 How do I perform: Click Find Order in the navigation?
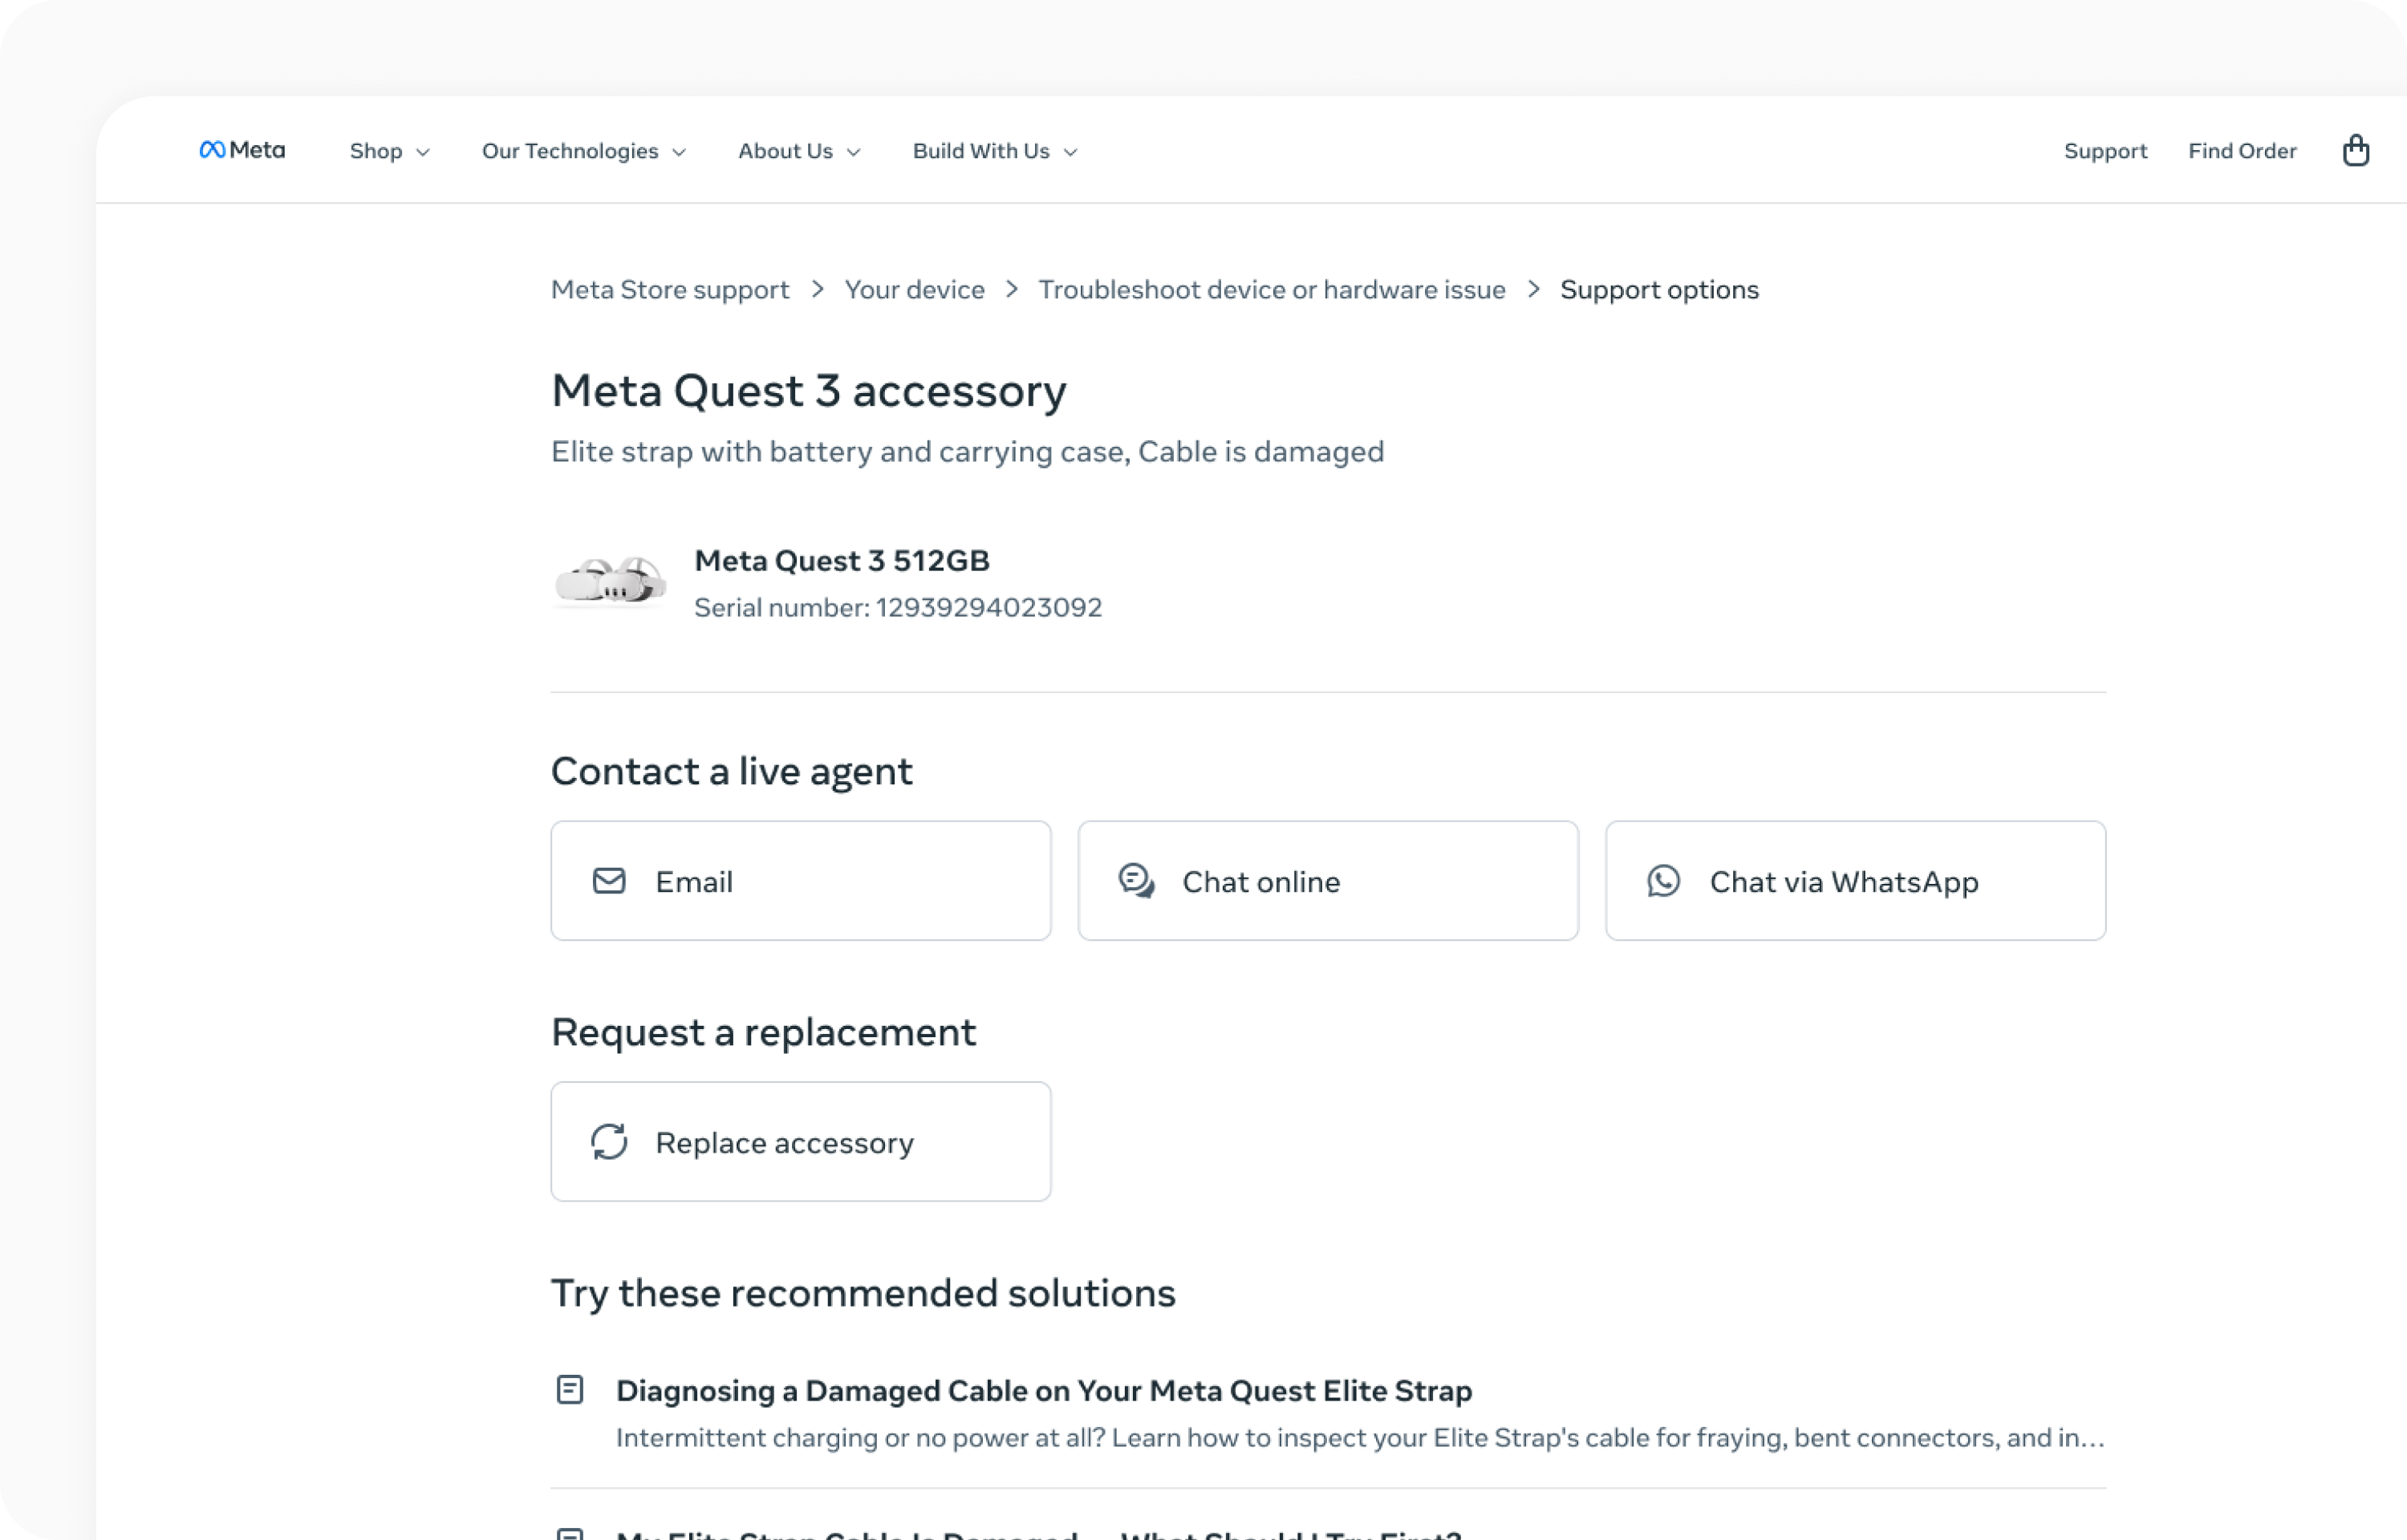coord(2243,151)
